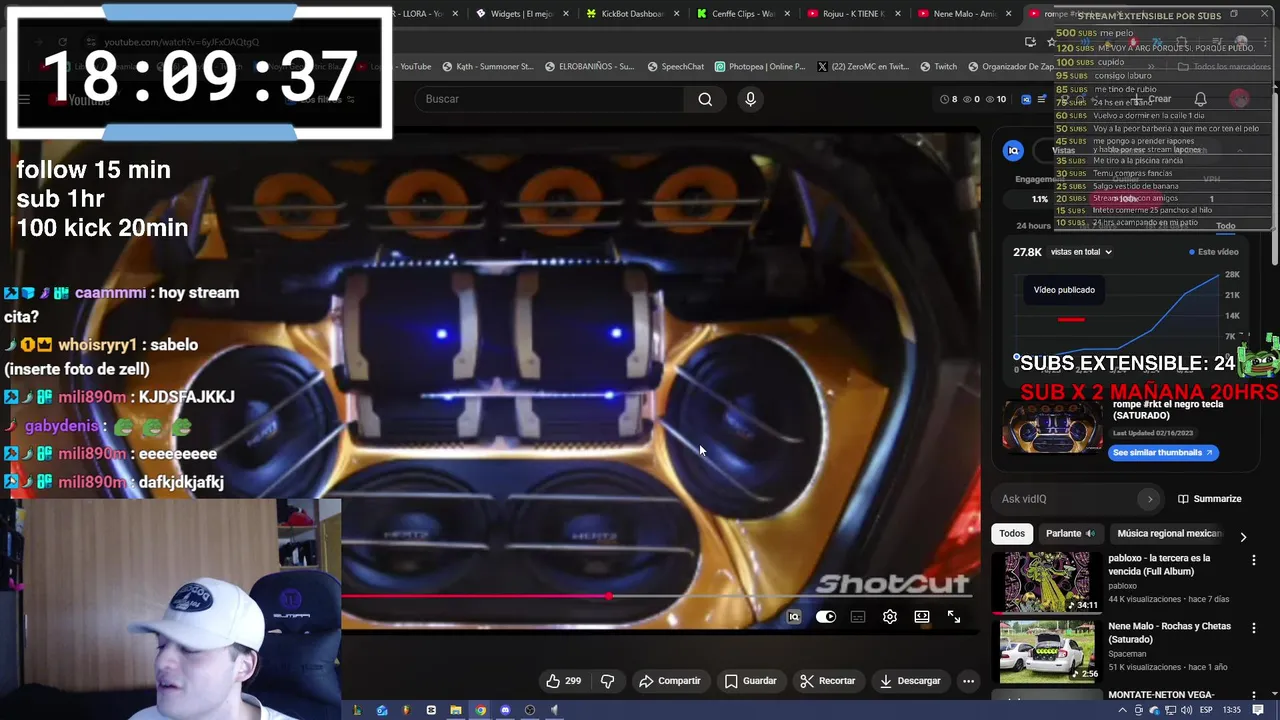Show more filter chips with right arrow

click(x=1243, y=537)
